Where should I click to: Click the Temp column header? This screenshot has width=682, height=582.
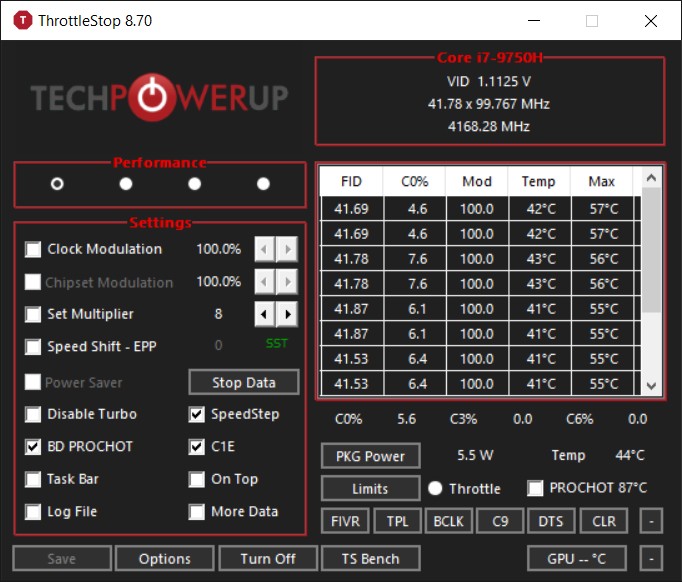coord(539,181)
